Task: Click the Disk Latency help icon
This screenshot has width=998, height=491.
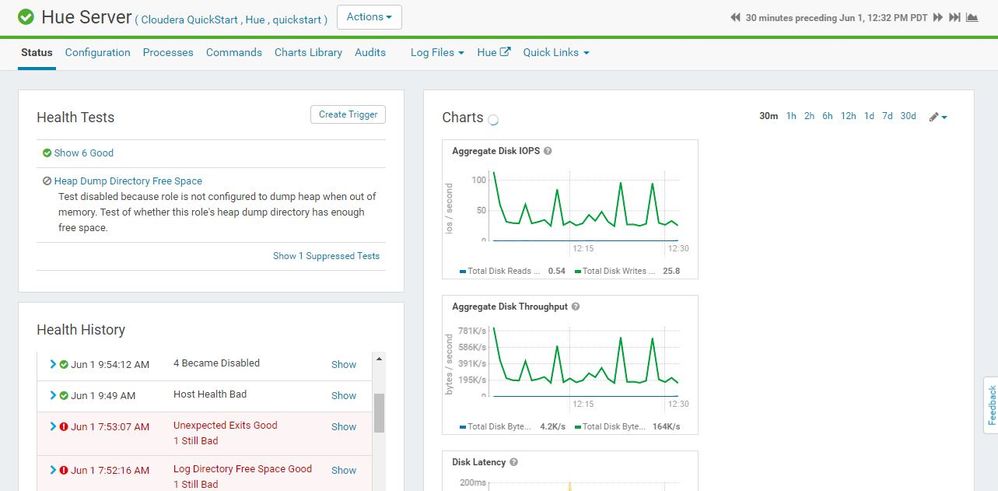Action: click(514, 462)
